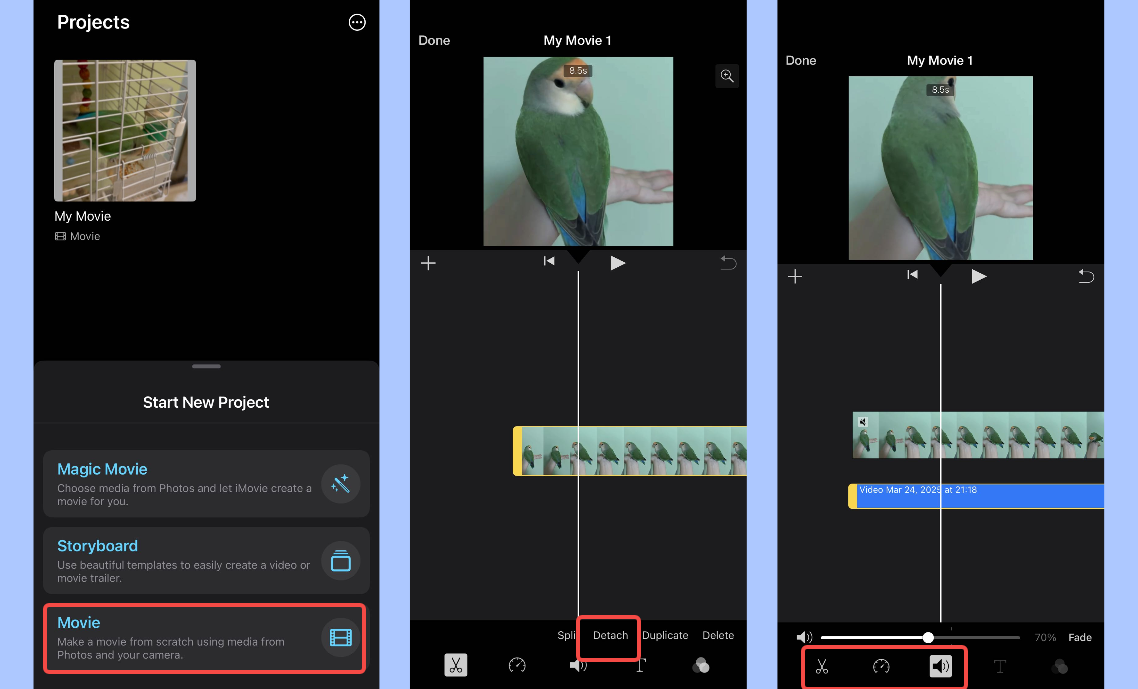
Task: Select the scissors actions tool in middle editor
Action: [x=456, y=665]
